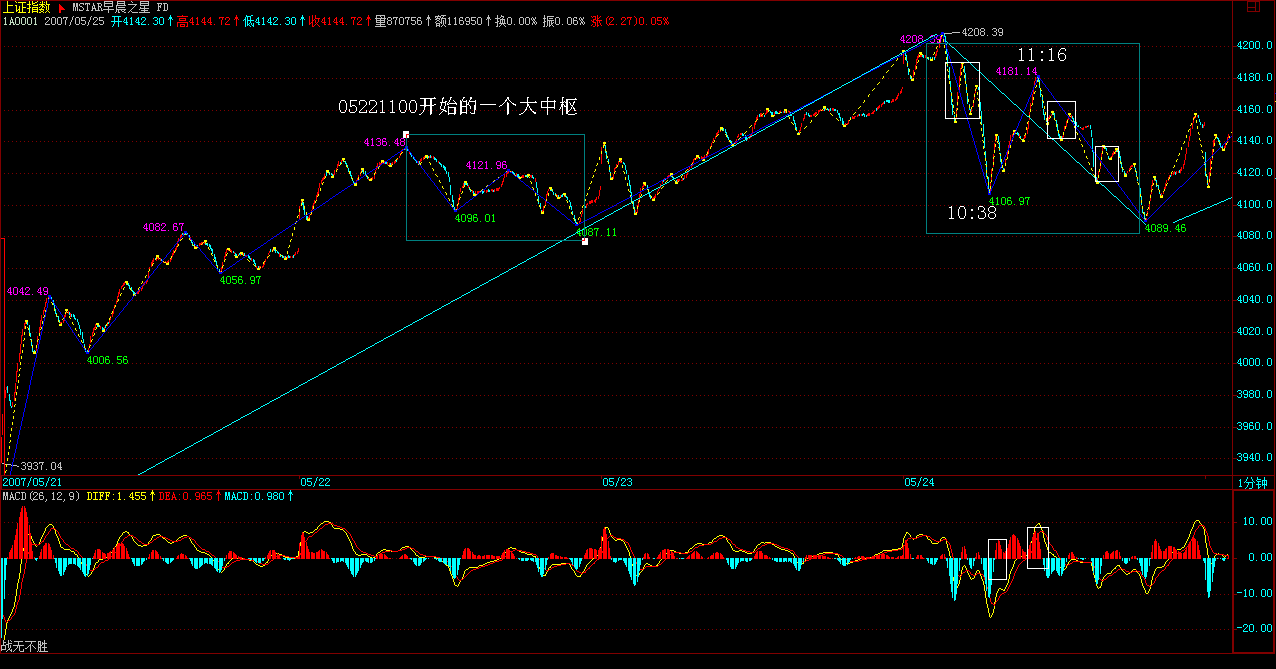
Task: Click the 05/23 date marker on the time axis
Action: click(617, 482)
